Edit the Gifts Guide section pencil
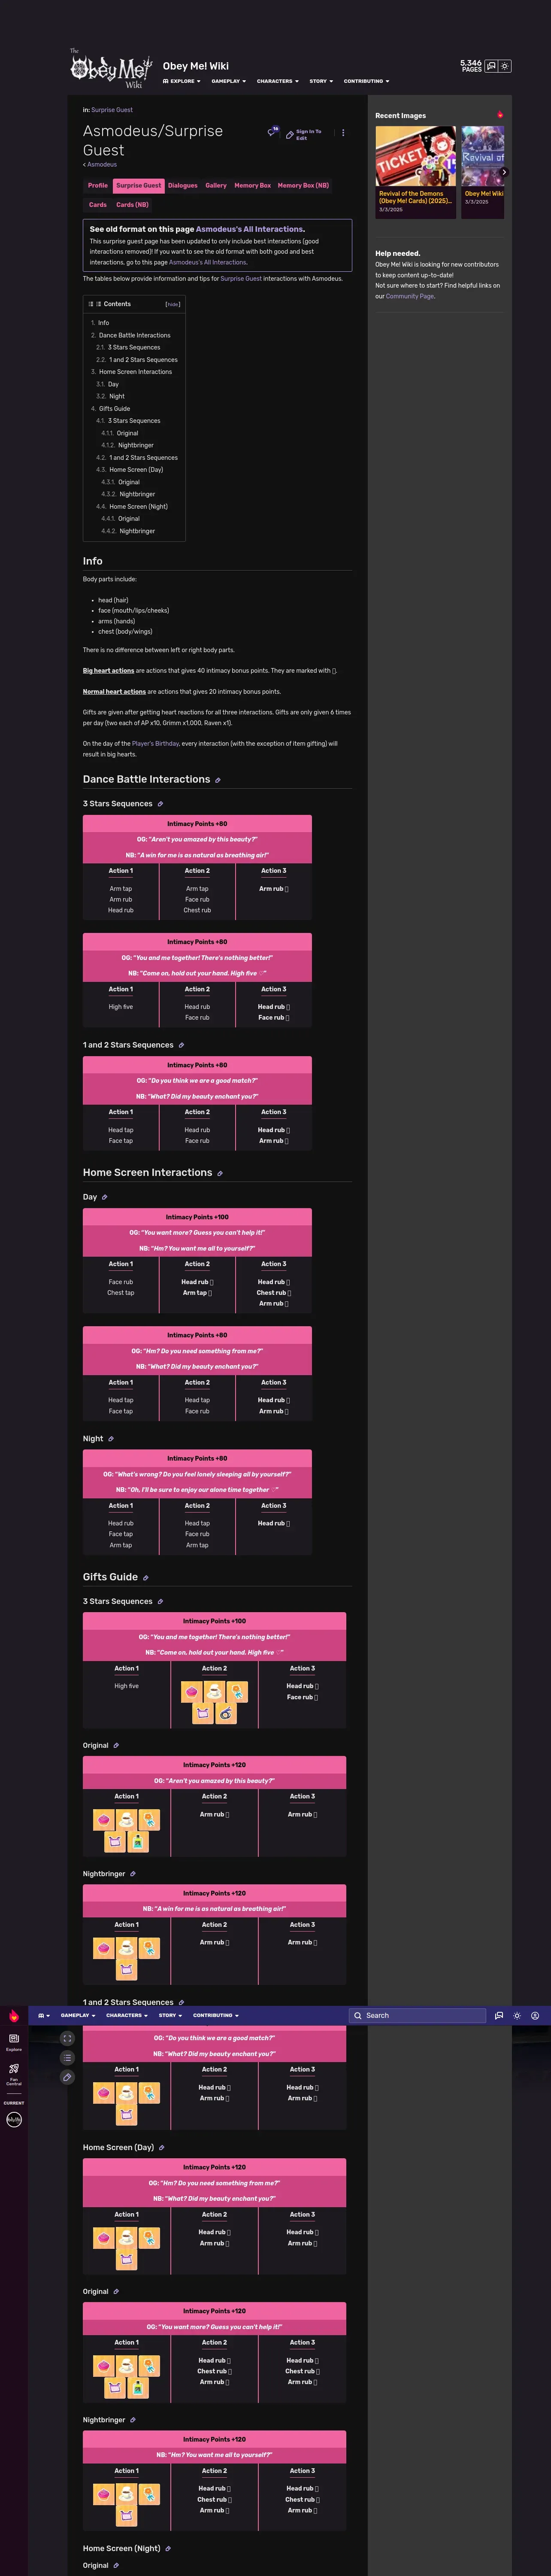Viewport: 551px width, 2576px height. [145, 1578]
